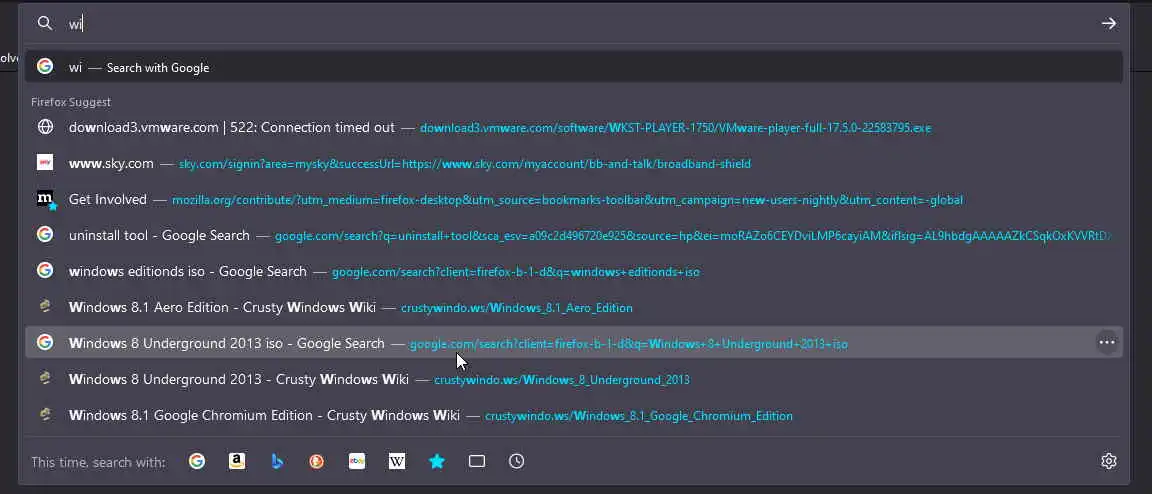Open the download3.vmware.com timed out suggestion
Screen dimensions: 1152x494
click(574, 127)
